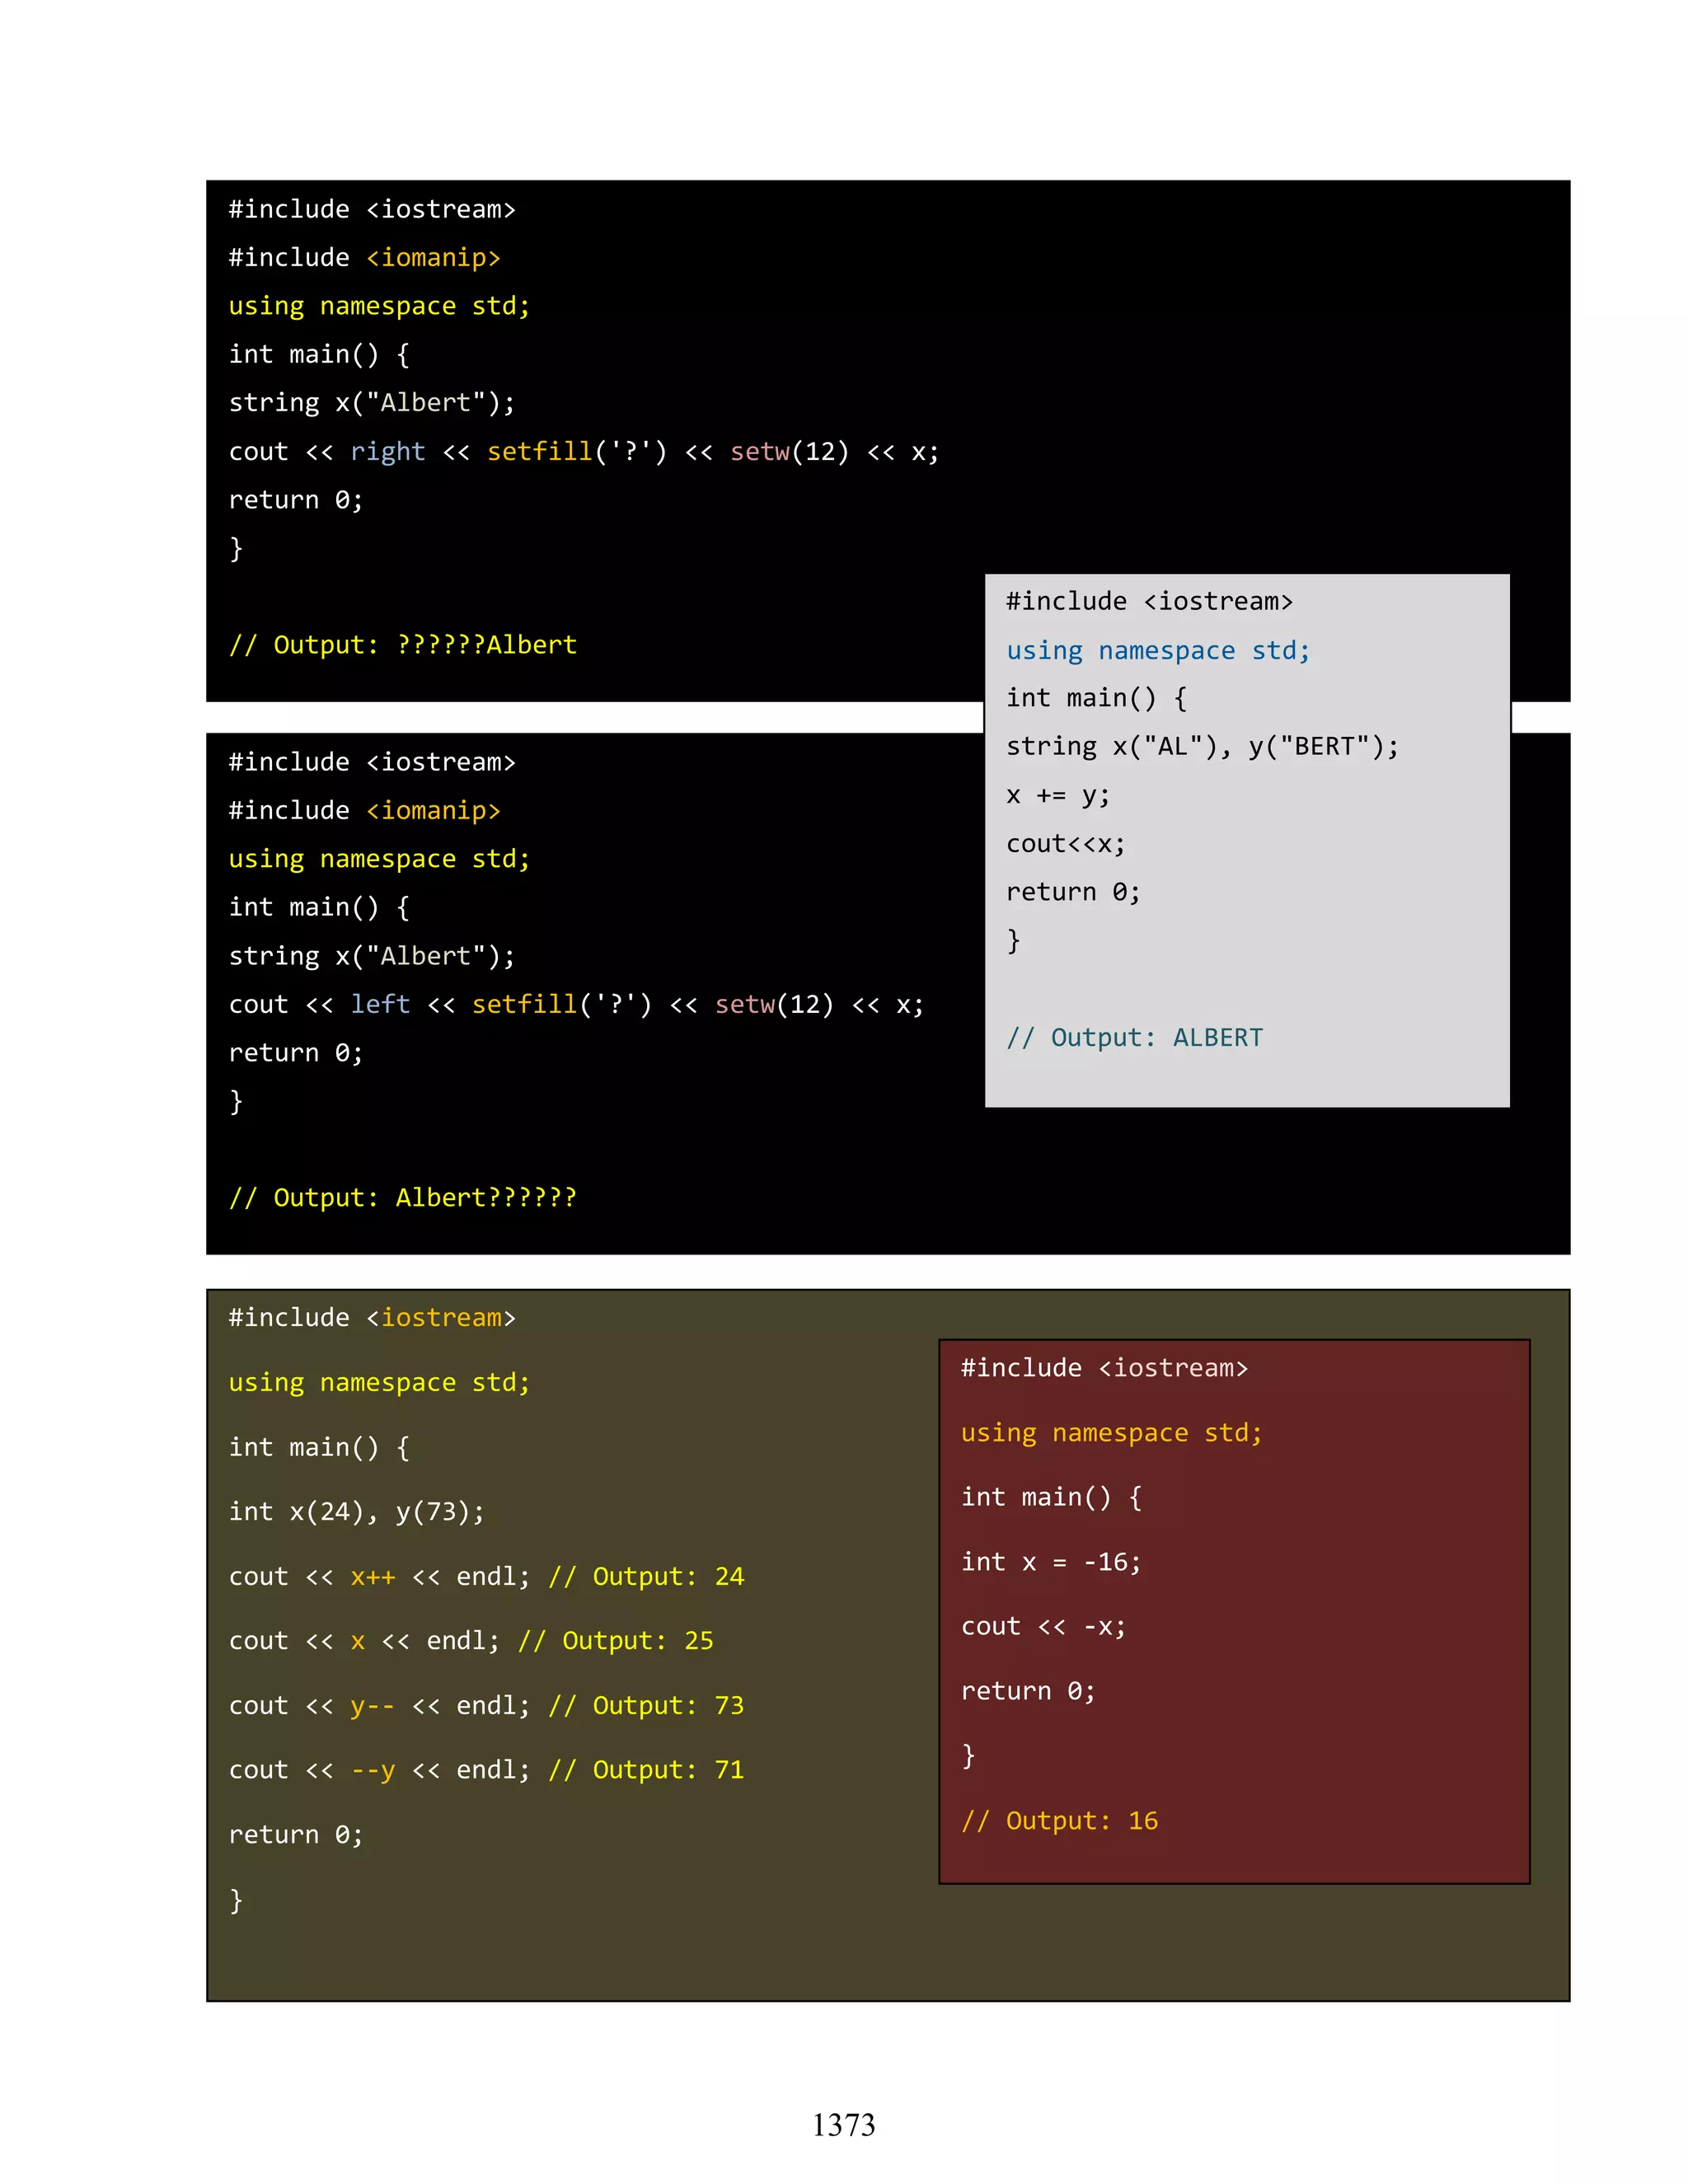Click the line ending with '// Output: 25'
Image resolution: width=1688 pixels, height=2184 pixels.
(x=471, y=1641)
